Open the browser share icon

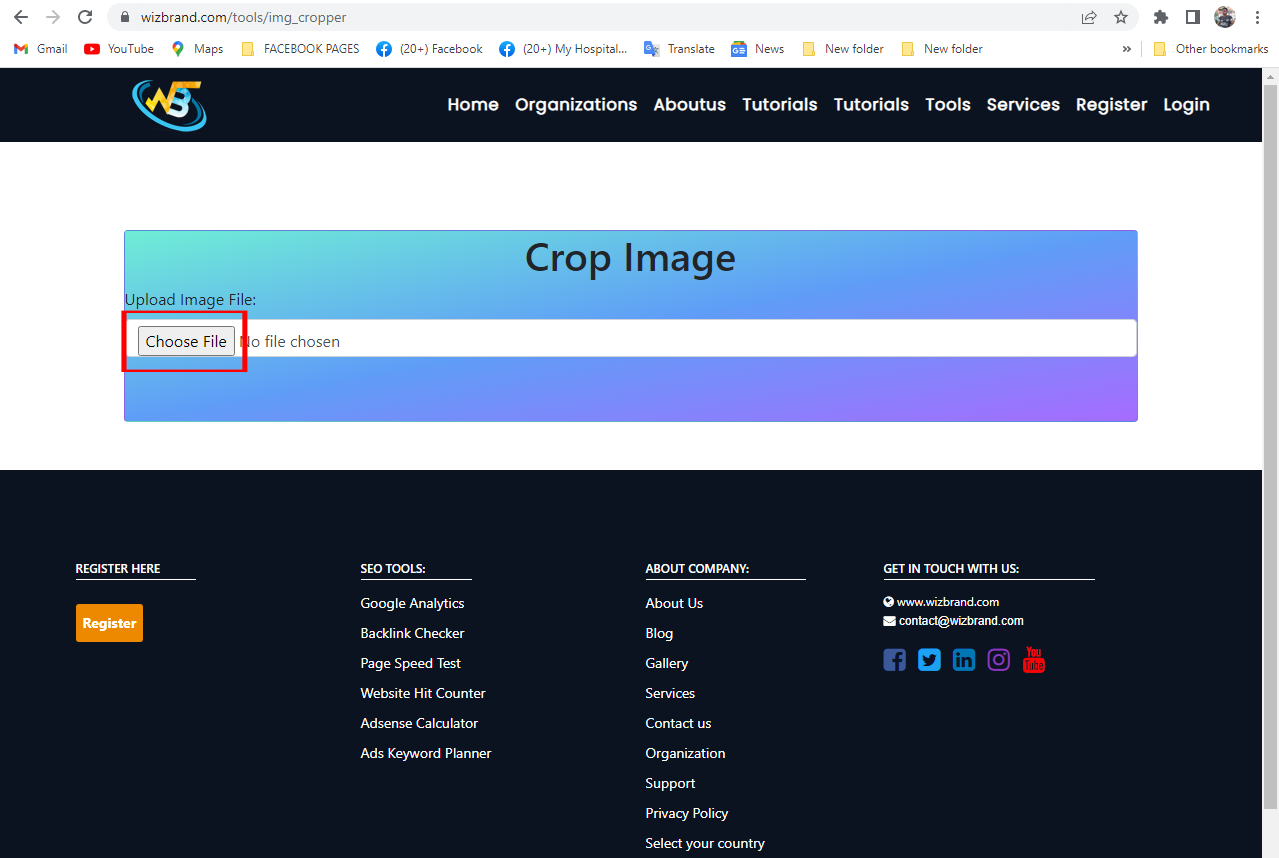tap(1088, 17)
